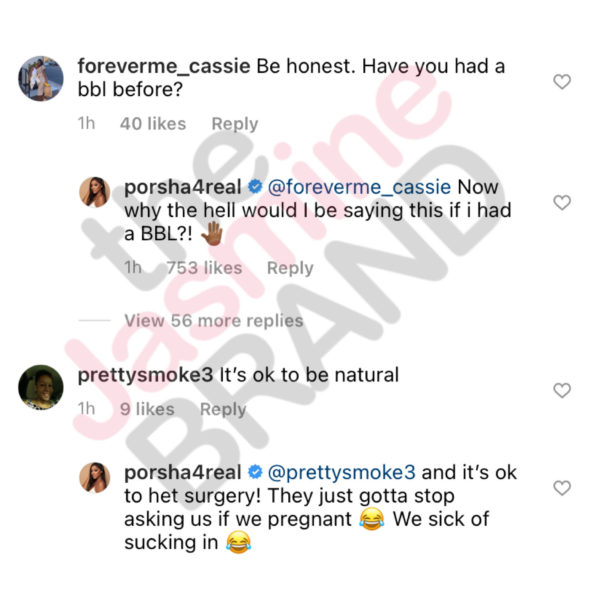Tap the heart beside prettysmoke3's comment
Viewport: 595px width, 595px height.
point(562,390)
